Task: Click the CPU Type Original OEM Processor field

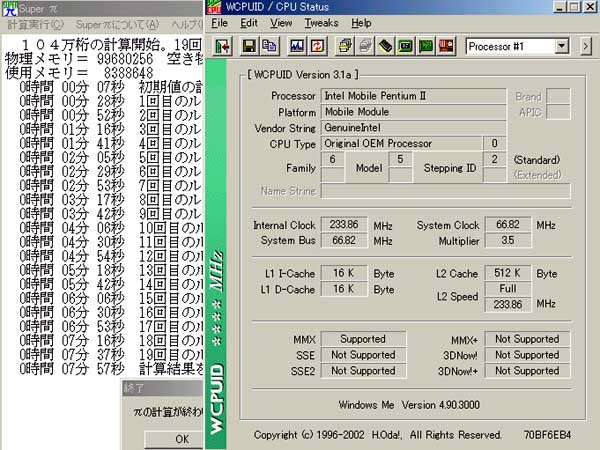Action: point(402,143)
